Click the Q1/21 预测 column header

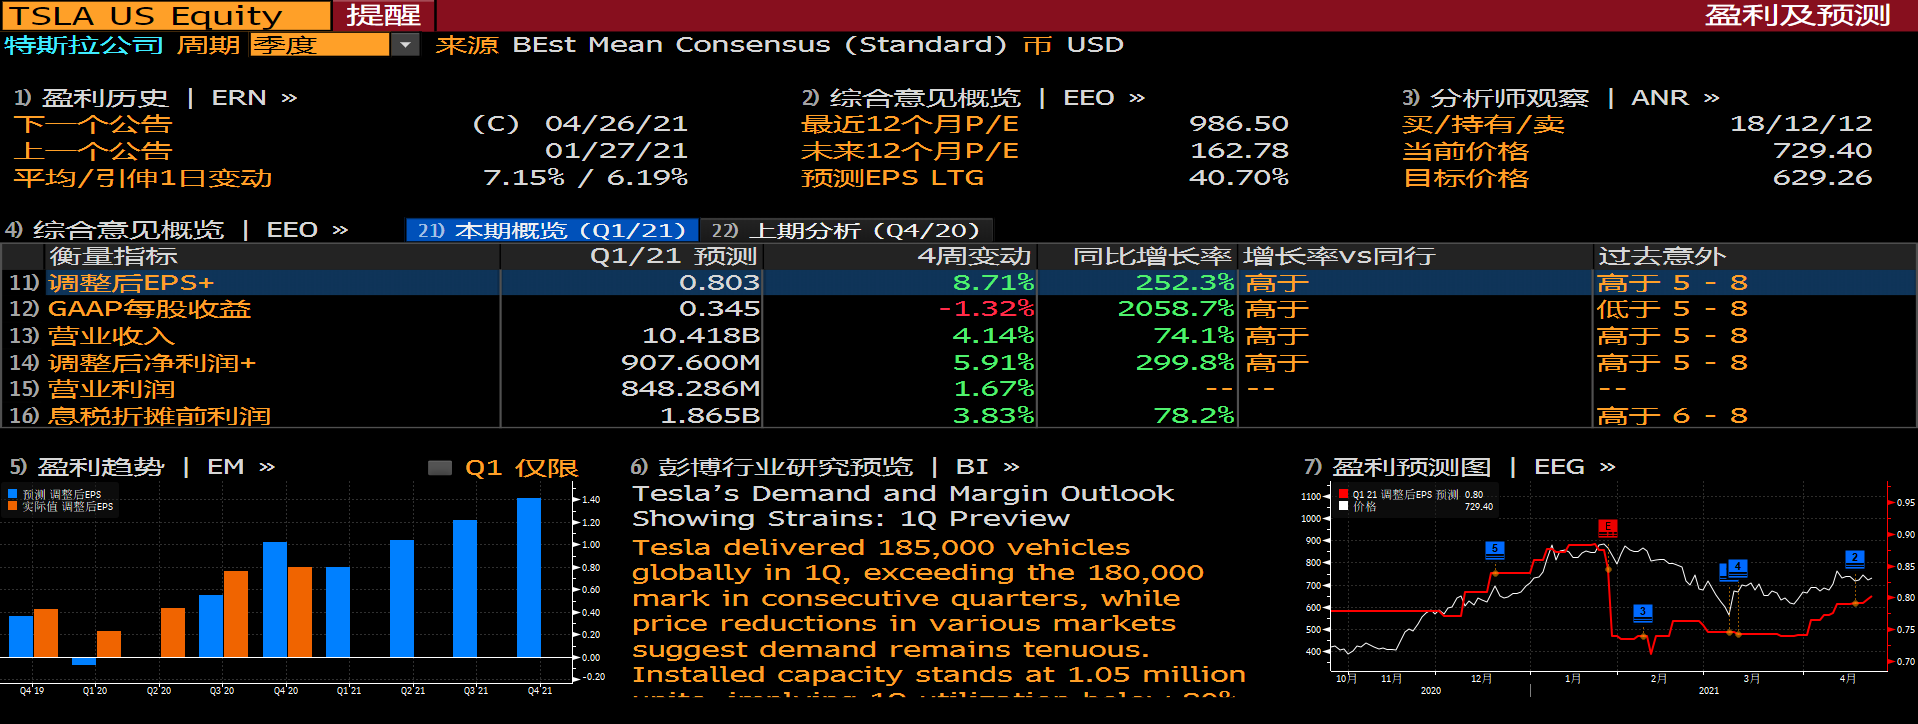(673, 256)
